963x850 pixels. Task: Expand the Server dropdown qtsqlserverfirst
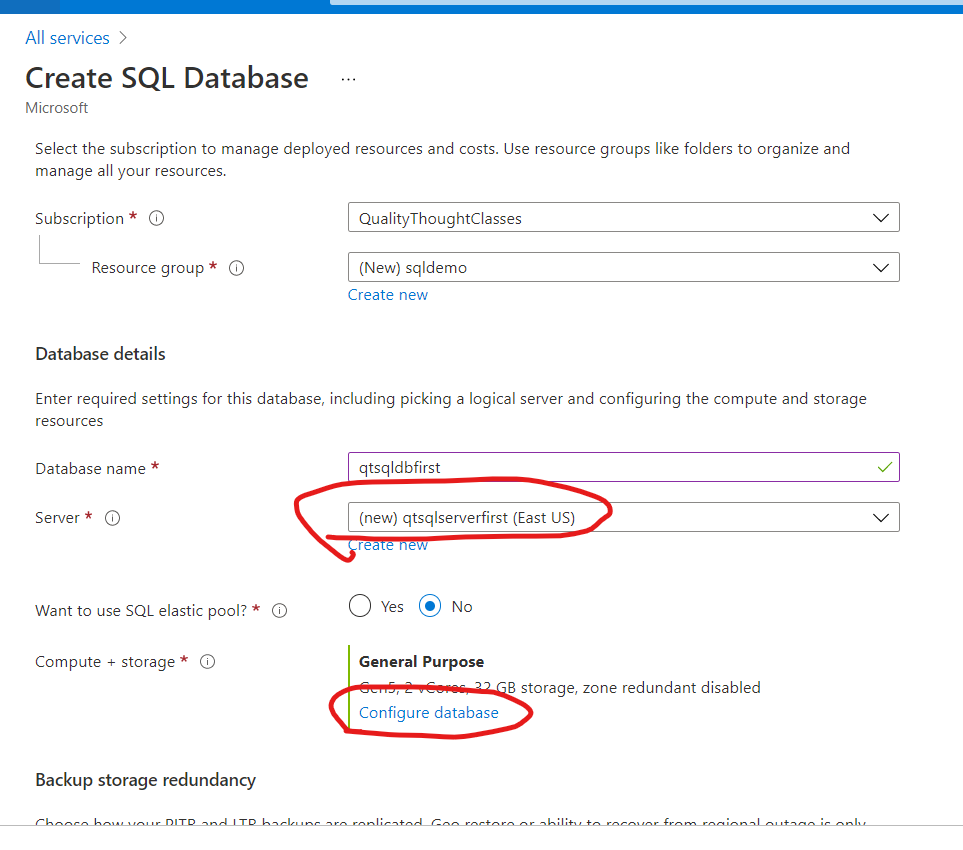[623, 517]
